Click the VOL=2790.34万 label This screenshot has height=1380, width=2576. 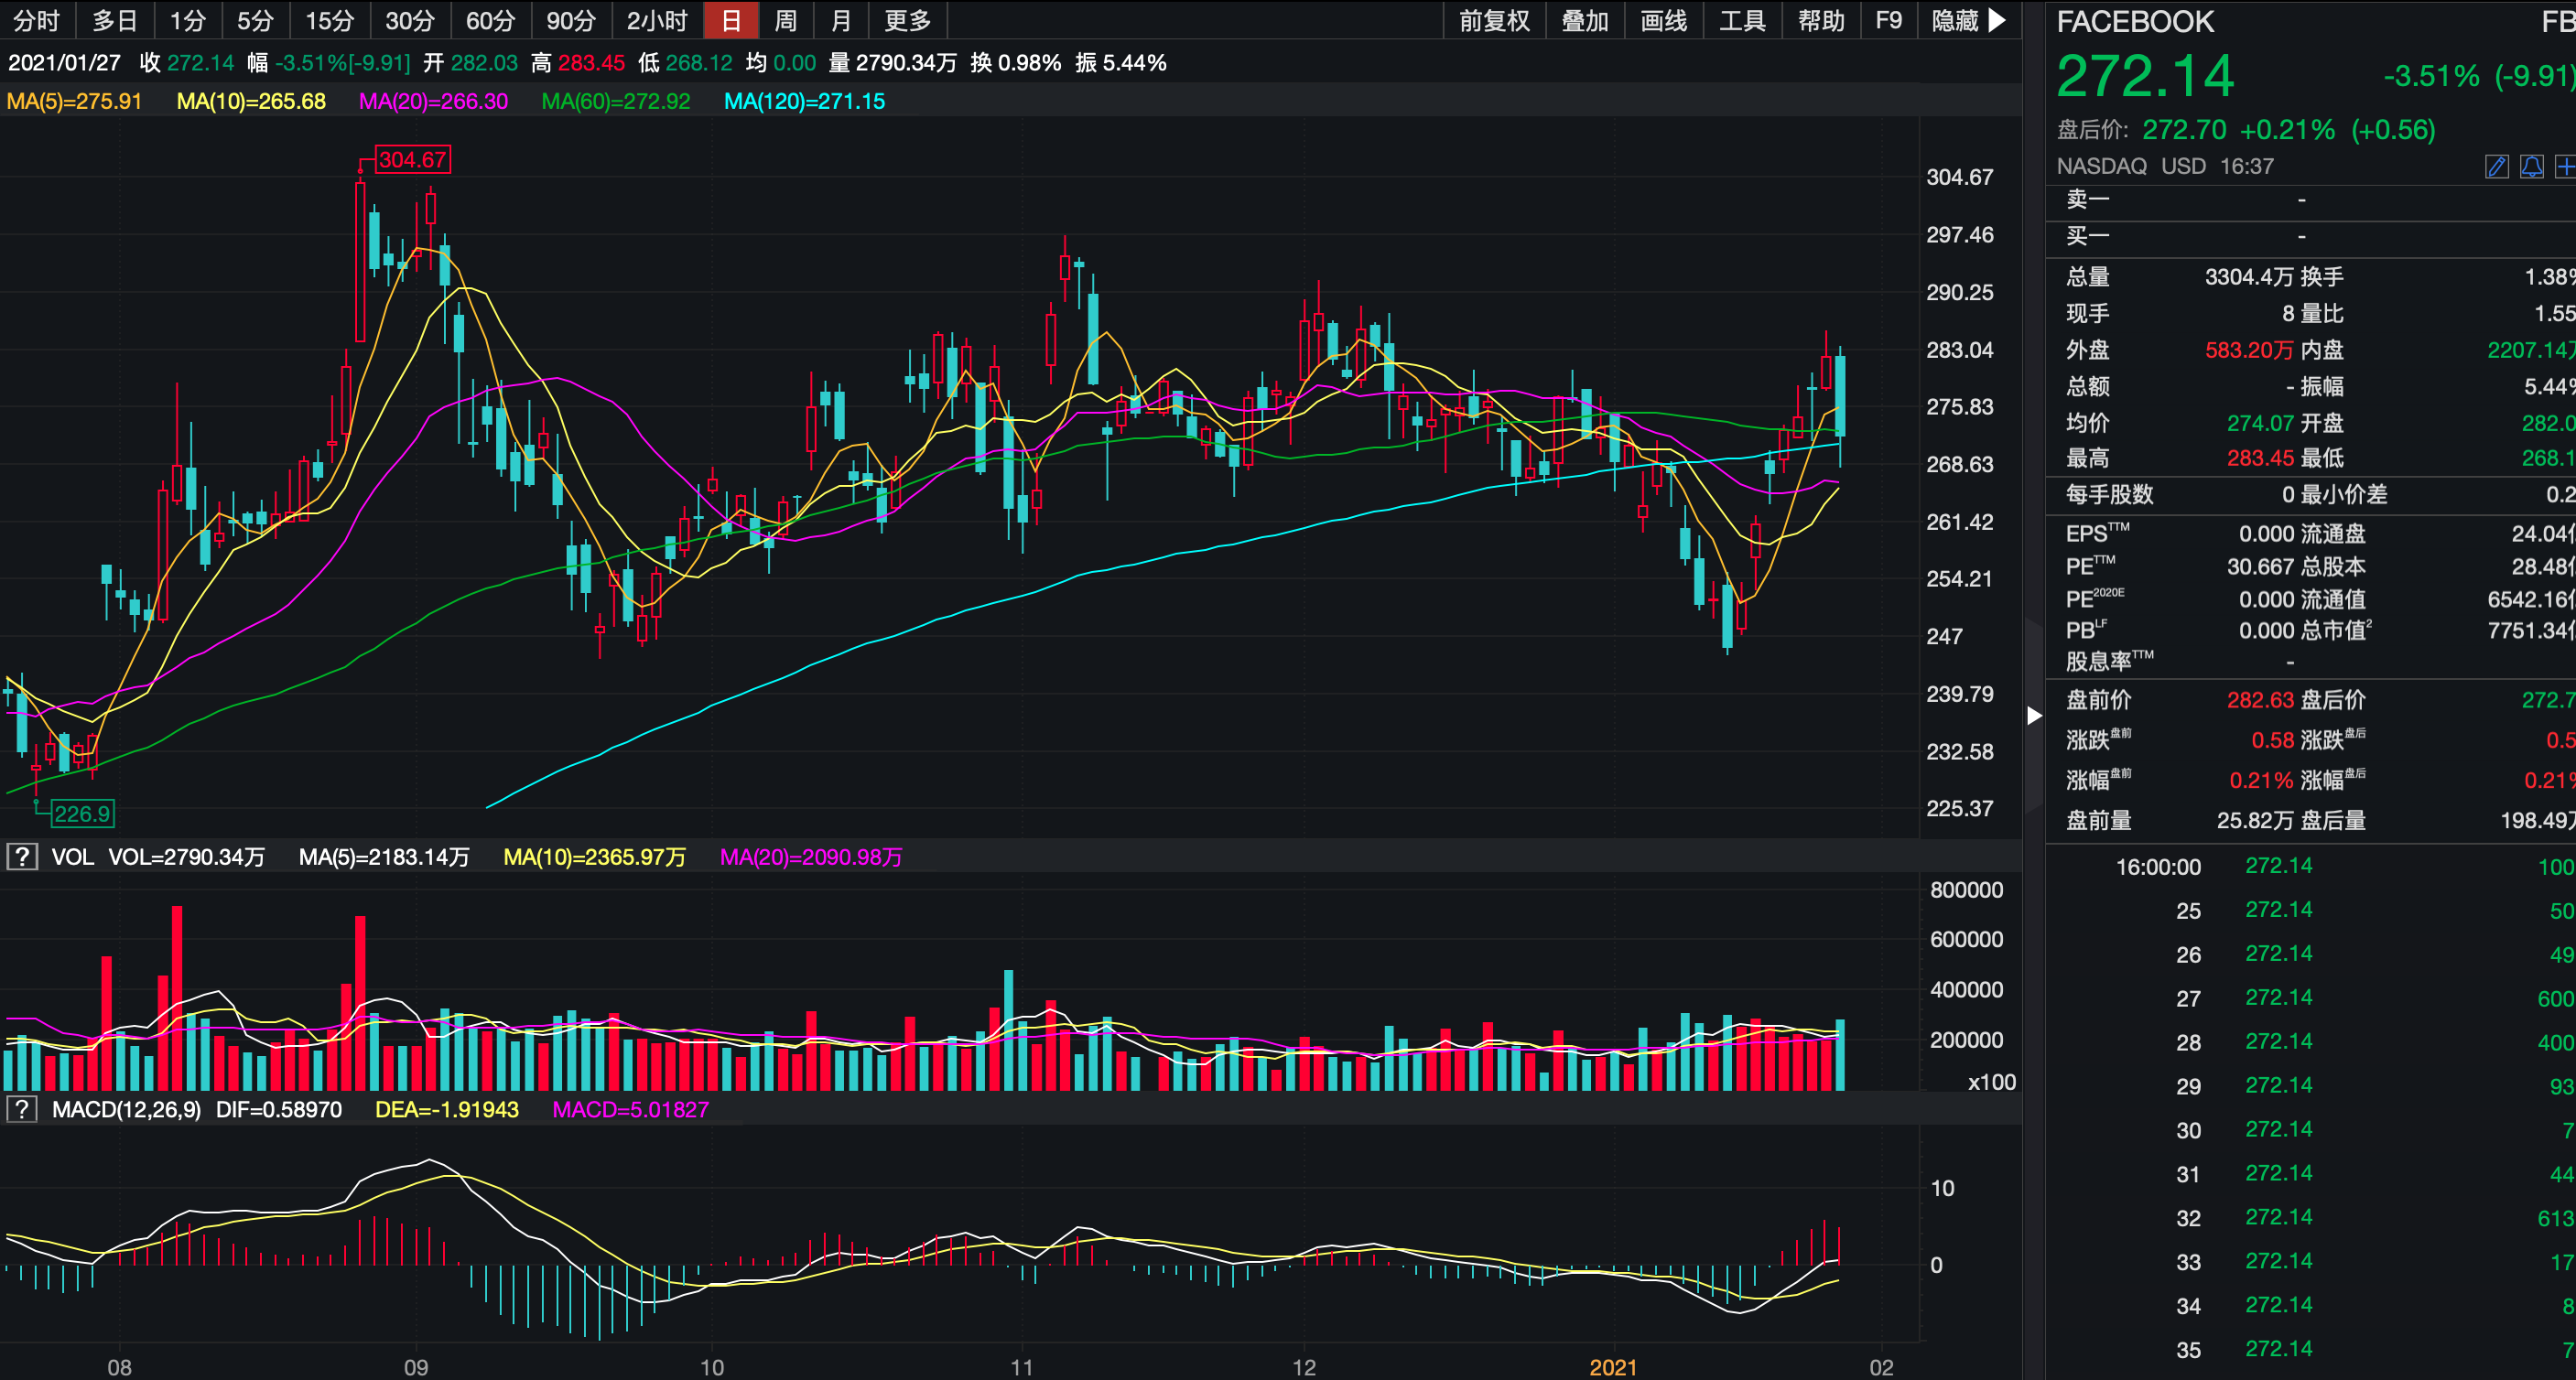[x=187, y=857]
